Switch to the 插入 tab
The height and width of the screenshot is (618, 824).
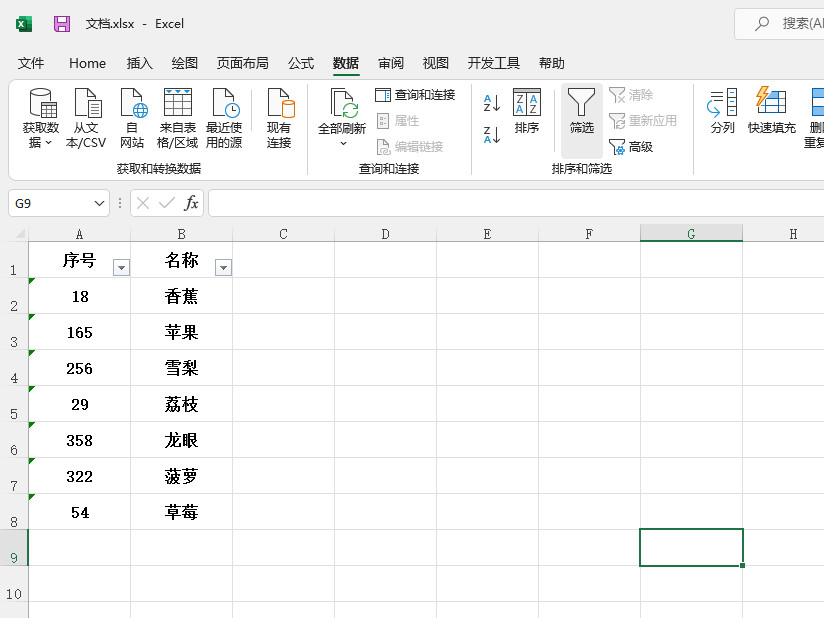pos(139,63)
